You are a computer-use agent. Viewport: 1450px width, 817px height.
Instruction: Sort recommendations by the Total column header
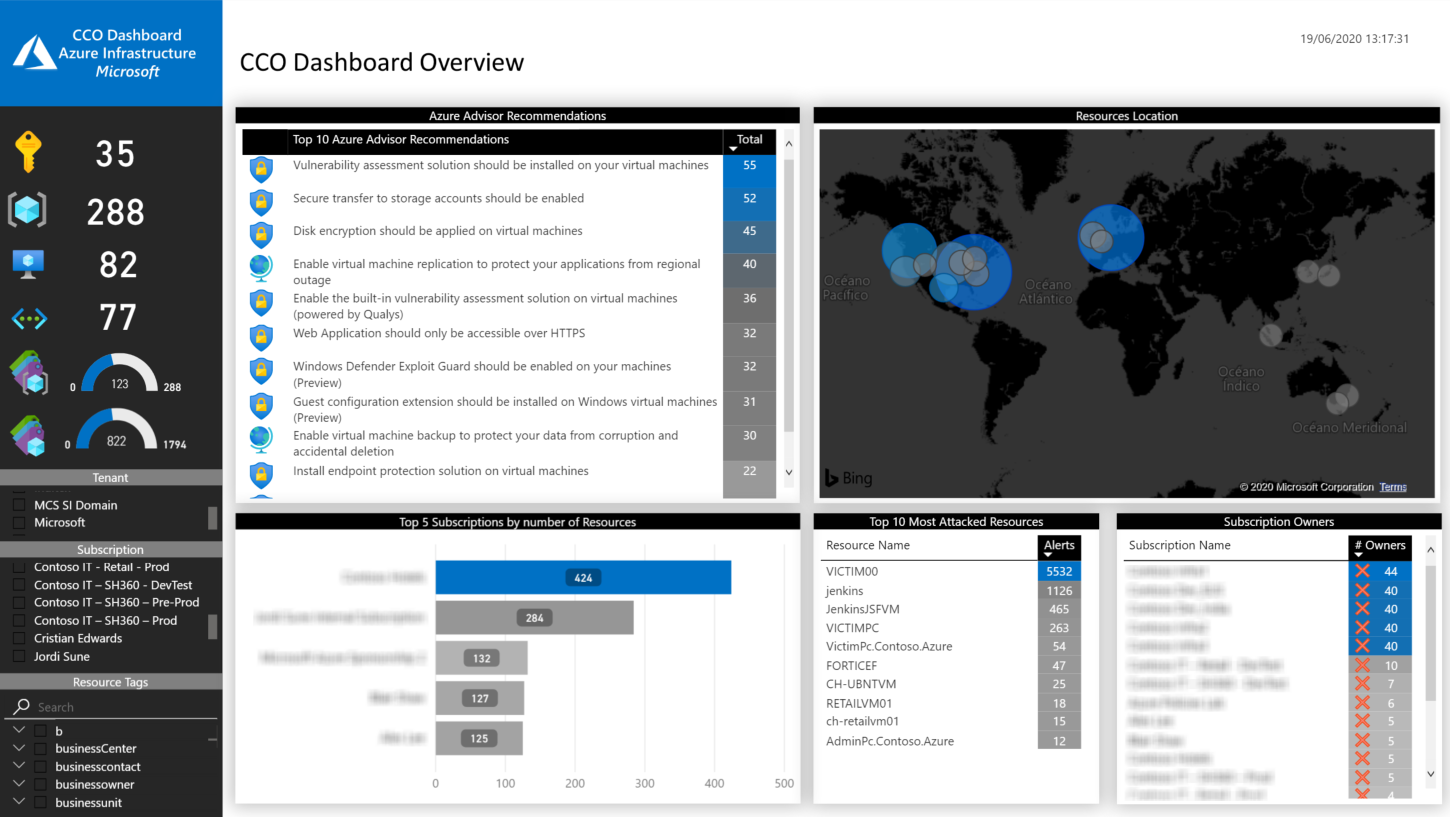pyautogui.click(x=749, y=141)
